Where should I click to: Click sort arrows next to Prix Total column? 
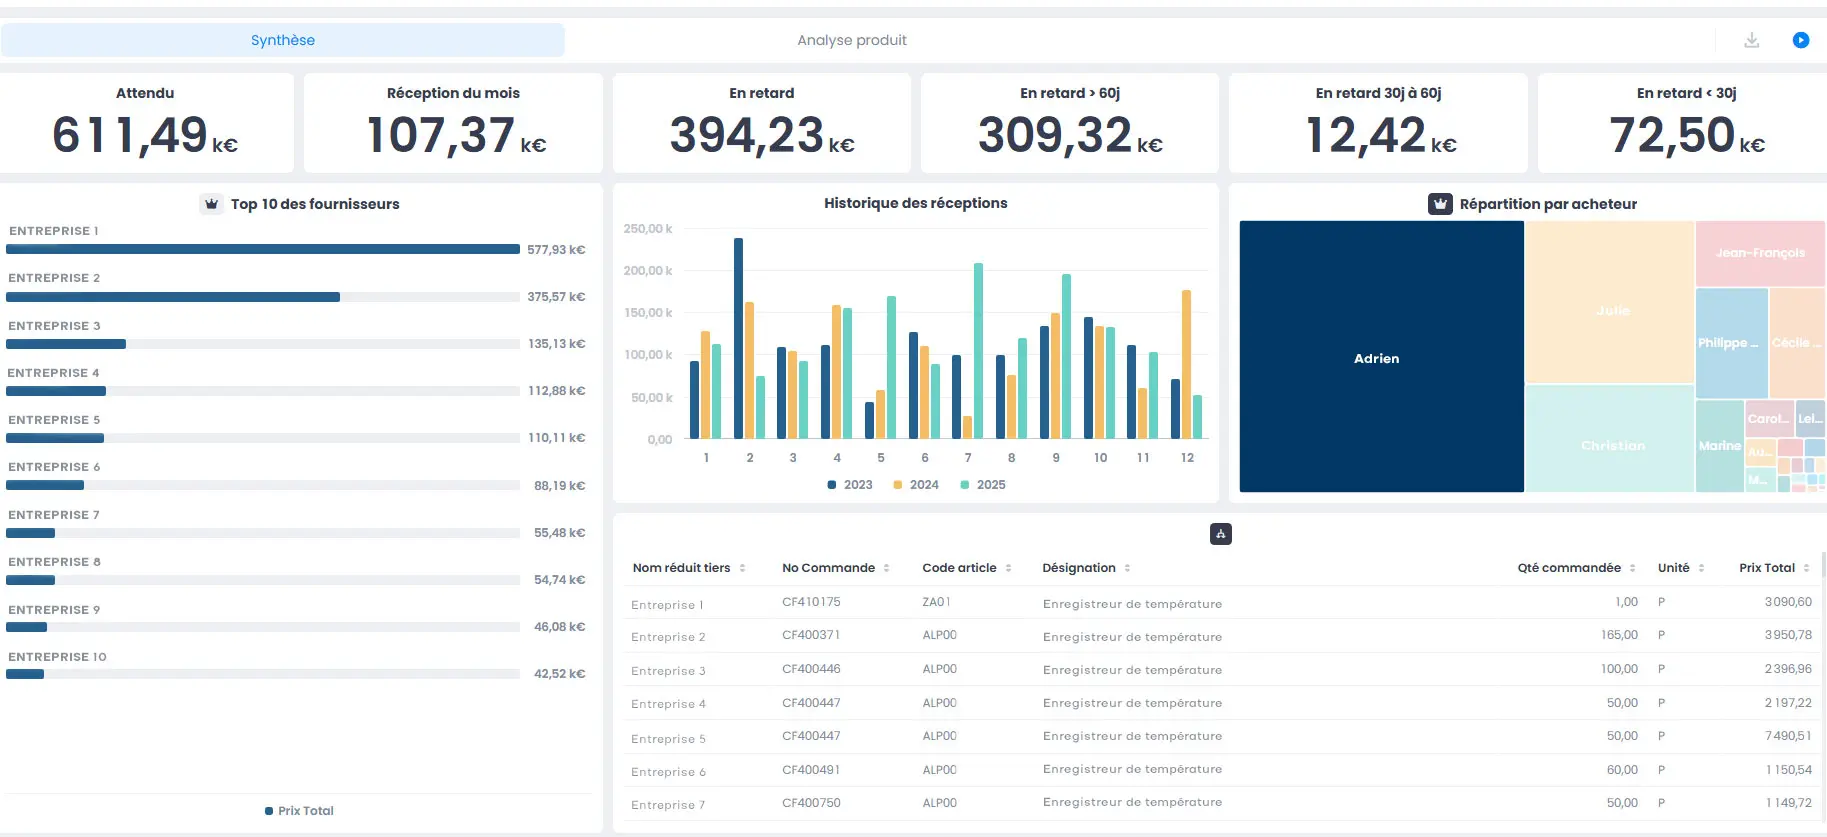[1806, 568]
